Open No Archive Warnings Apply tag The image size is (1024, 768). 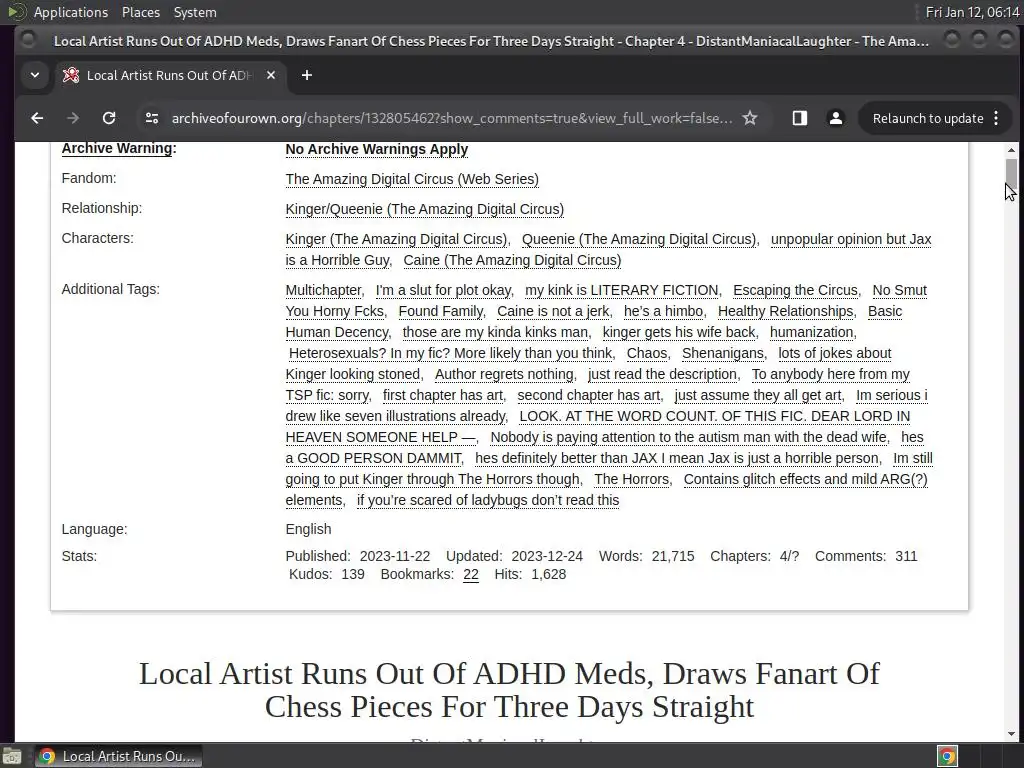pos(377,149)
